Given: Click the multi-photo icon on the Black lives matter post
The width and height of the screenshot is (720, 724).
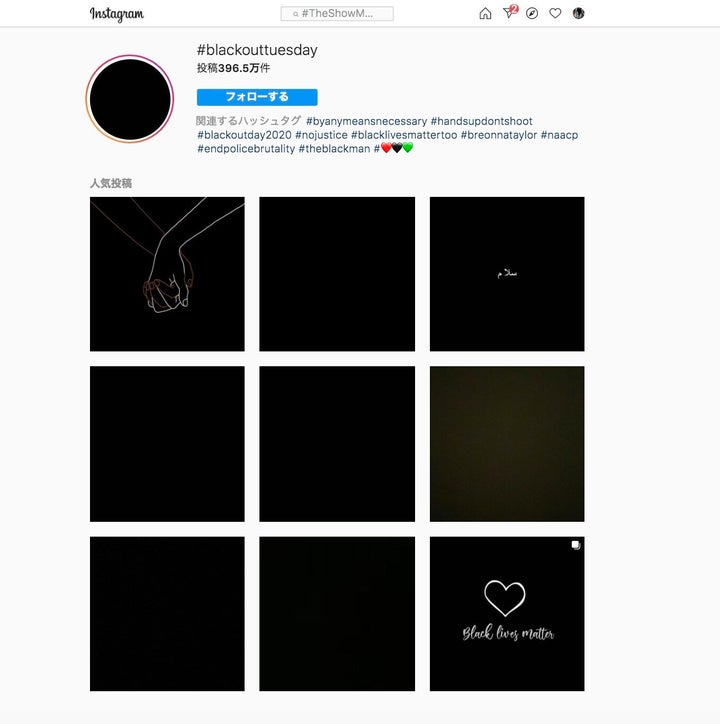Looking at the screenshot, I should [575, 545].
